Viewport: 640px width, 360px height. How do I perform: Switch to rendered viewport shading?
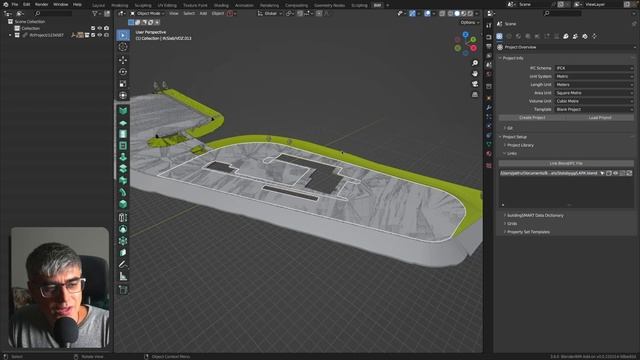(x=470, y=13)
